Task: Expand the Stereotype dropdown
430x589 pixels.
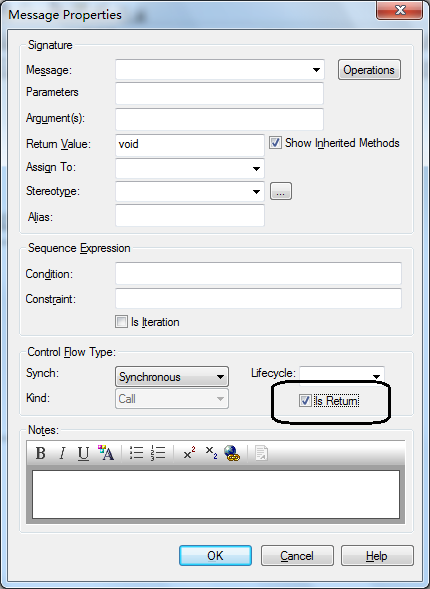Action: [256, 192]
